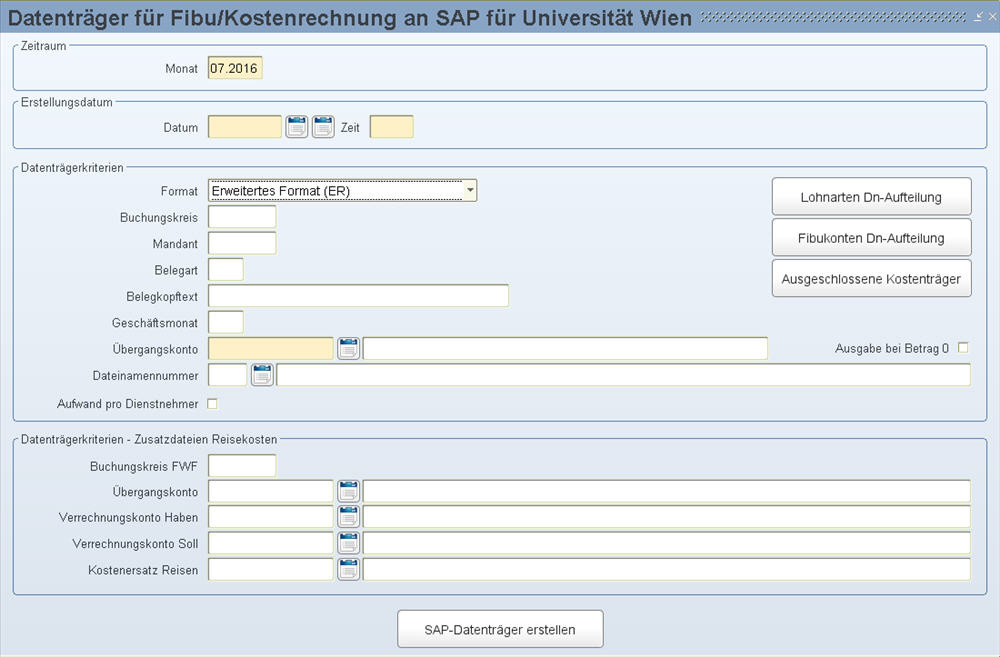The height and width of the screenshot is (657, 1000).
Task: Open the Dateinamennummer lookup icon
Action: click(262, 374)
